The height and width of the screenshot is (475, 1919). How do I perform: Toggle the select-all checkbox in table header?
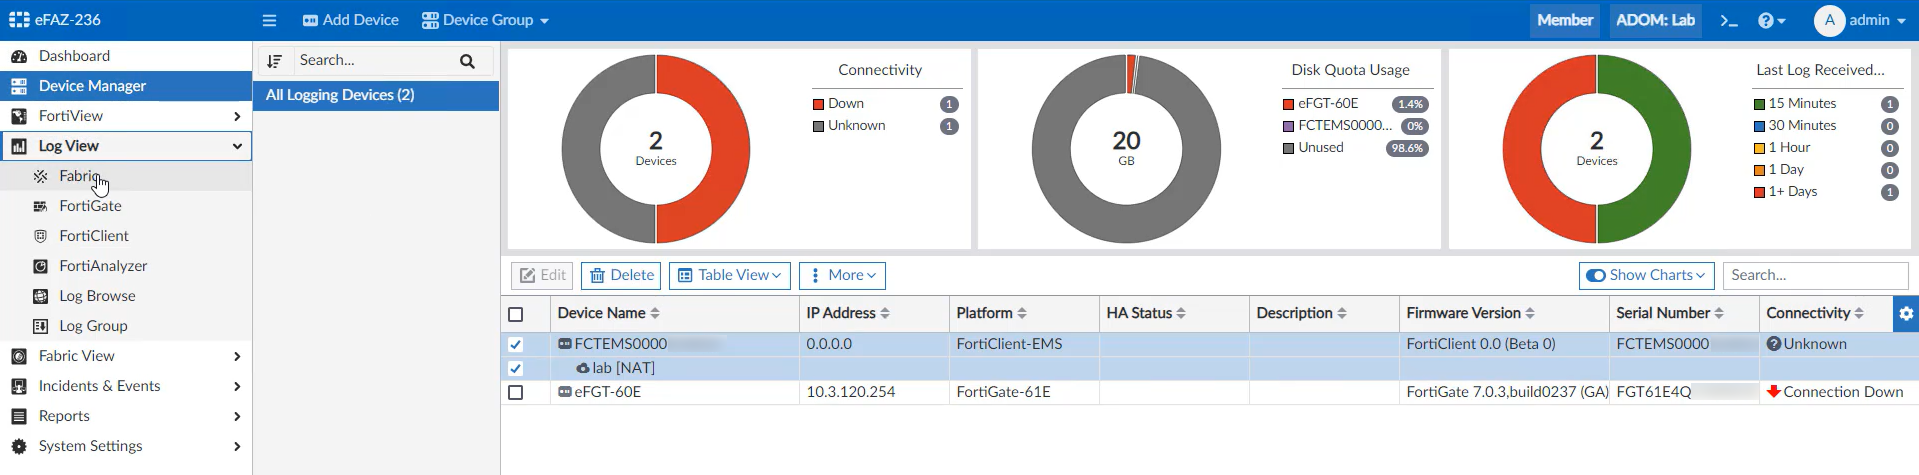[516, 314]
